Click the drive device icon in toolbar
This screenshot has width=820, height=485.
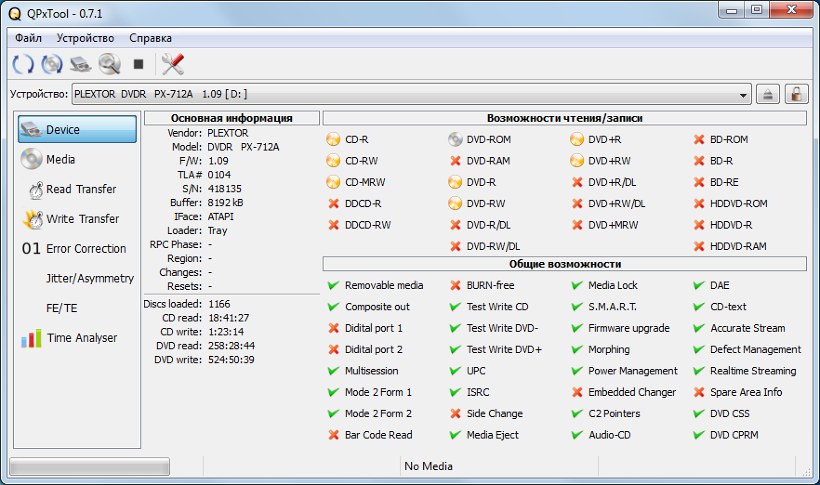coord(80,64)
